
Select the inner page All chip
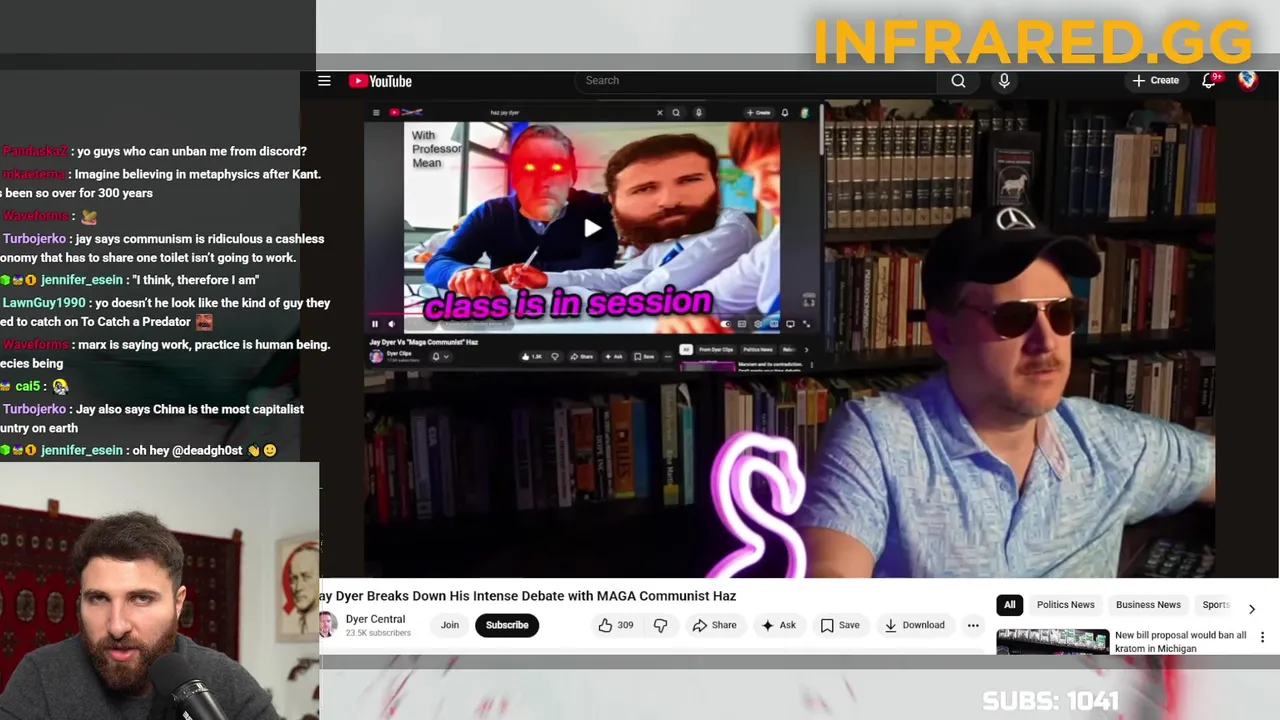click(x=686, y=350)
